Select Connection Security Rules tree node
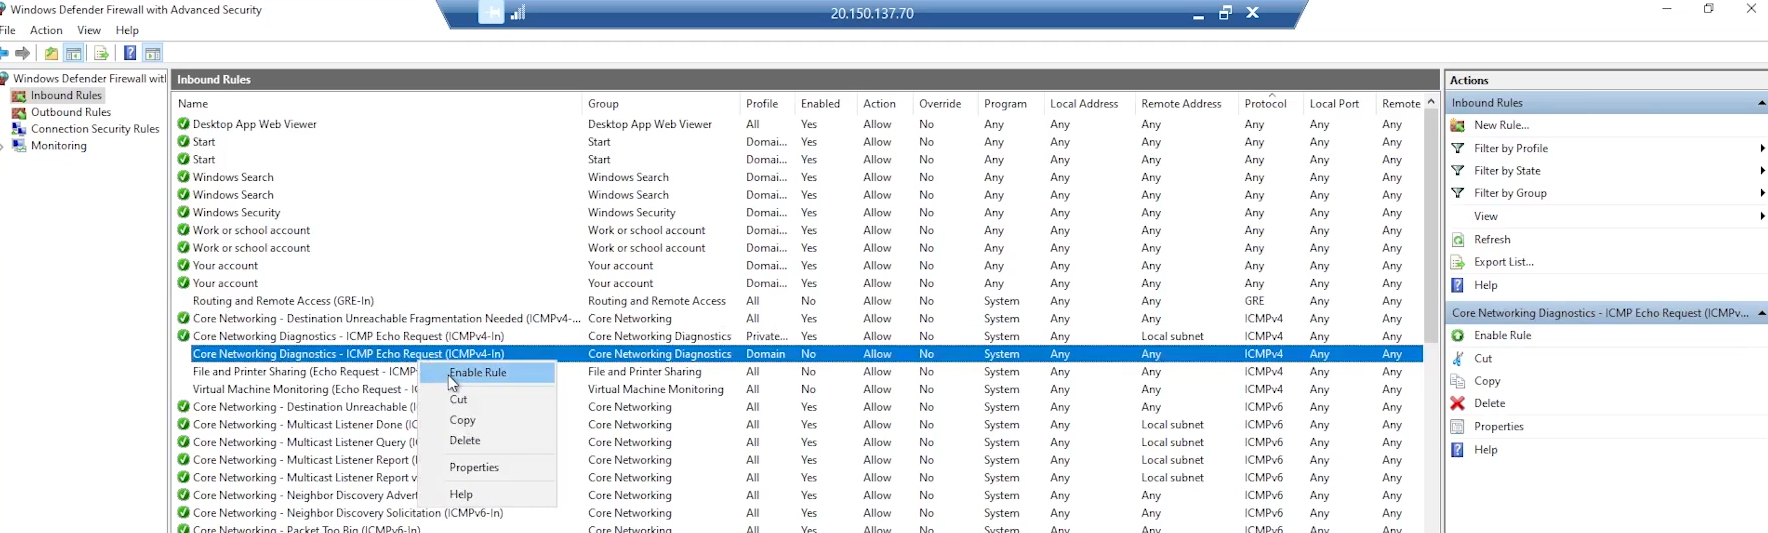Screen dimensions: 1768x533 95,129
